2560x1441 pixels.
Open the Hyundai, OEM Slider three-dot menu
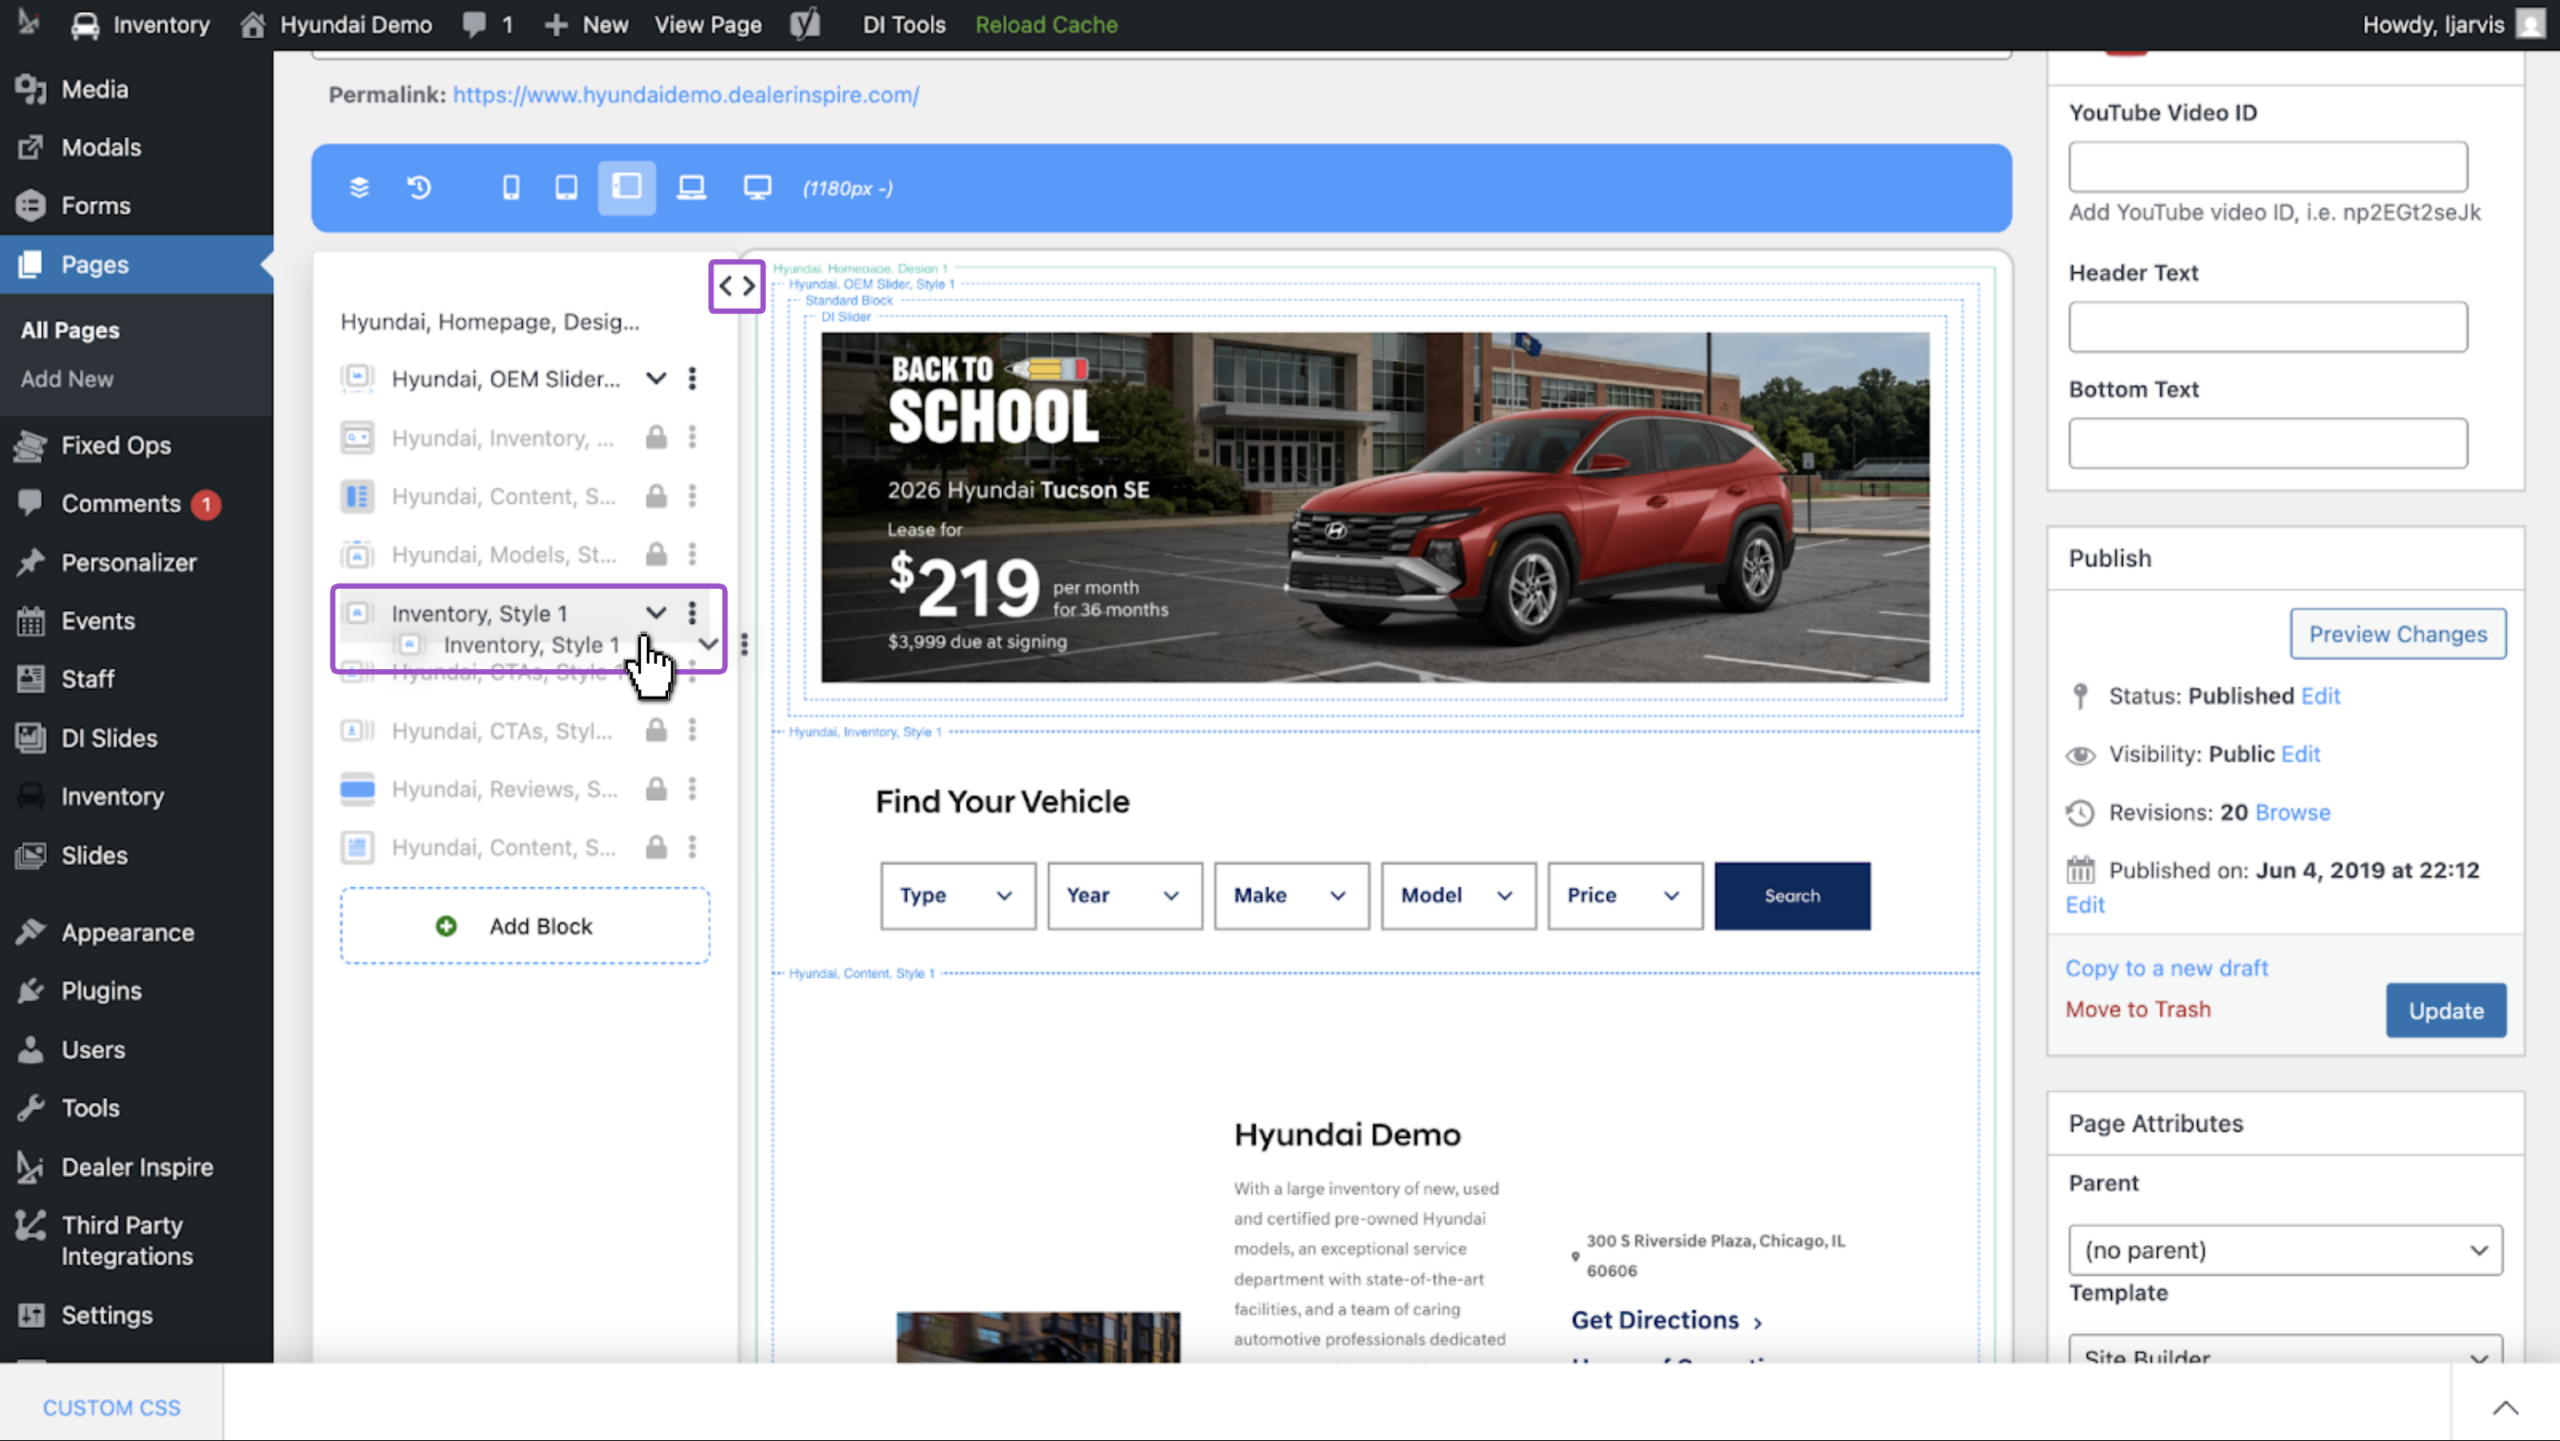pos(692,378)
